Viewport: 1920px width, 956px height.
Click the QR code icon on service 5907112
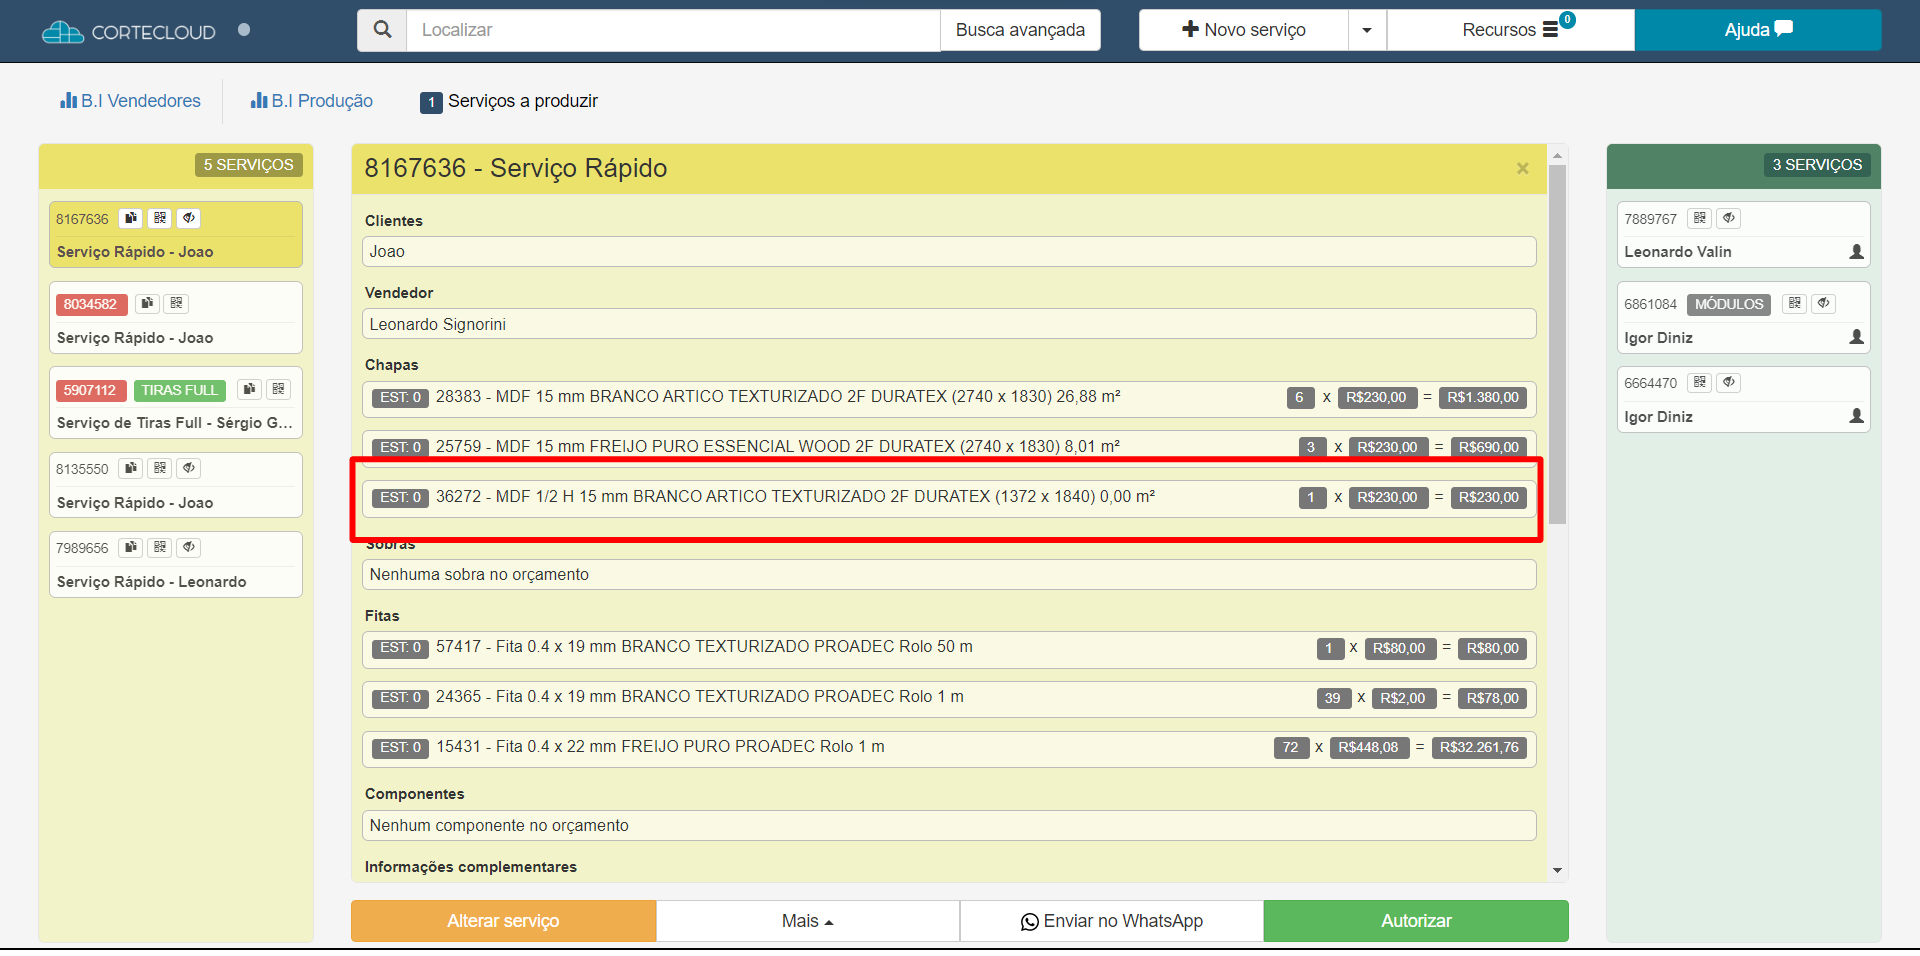click(x=279, y=389)
